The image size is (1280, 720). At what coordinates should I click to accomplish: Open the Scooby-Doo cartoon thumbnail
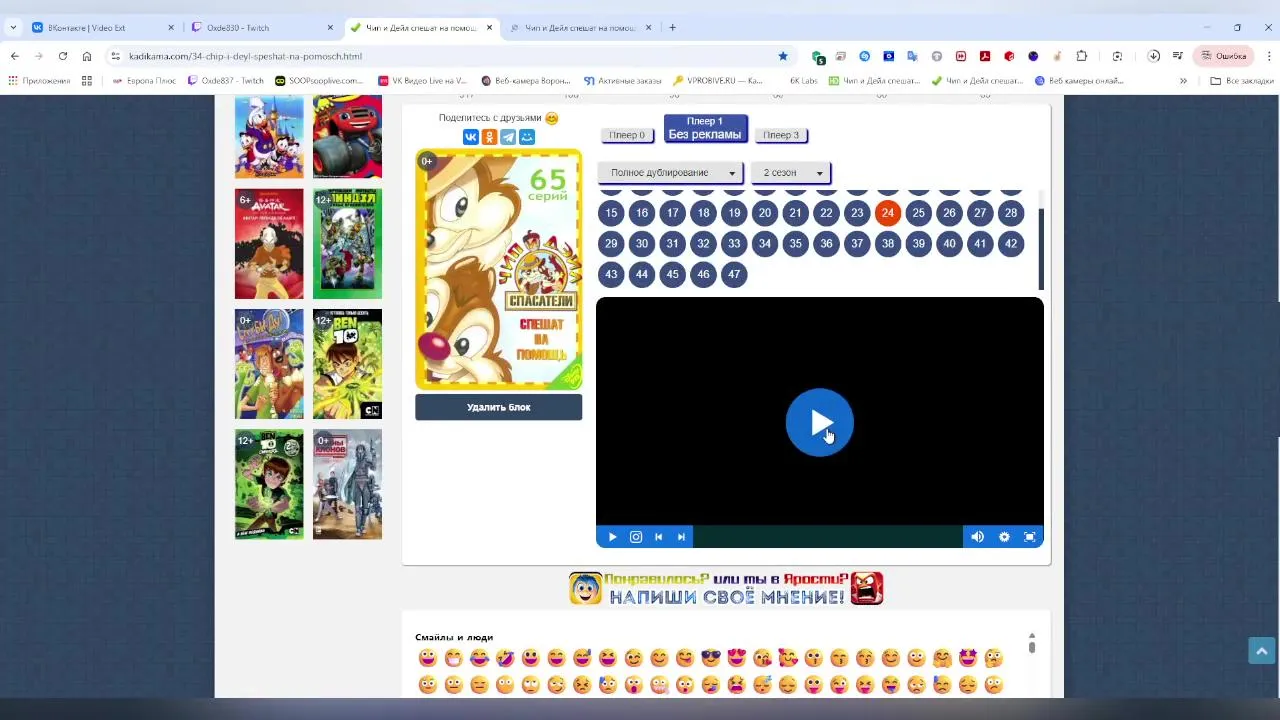pos(269,364)
